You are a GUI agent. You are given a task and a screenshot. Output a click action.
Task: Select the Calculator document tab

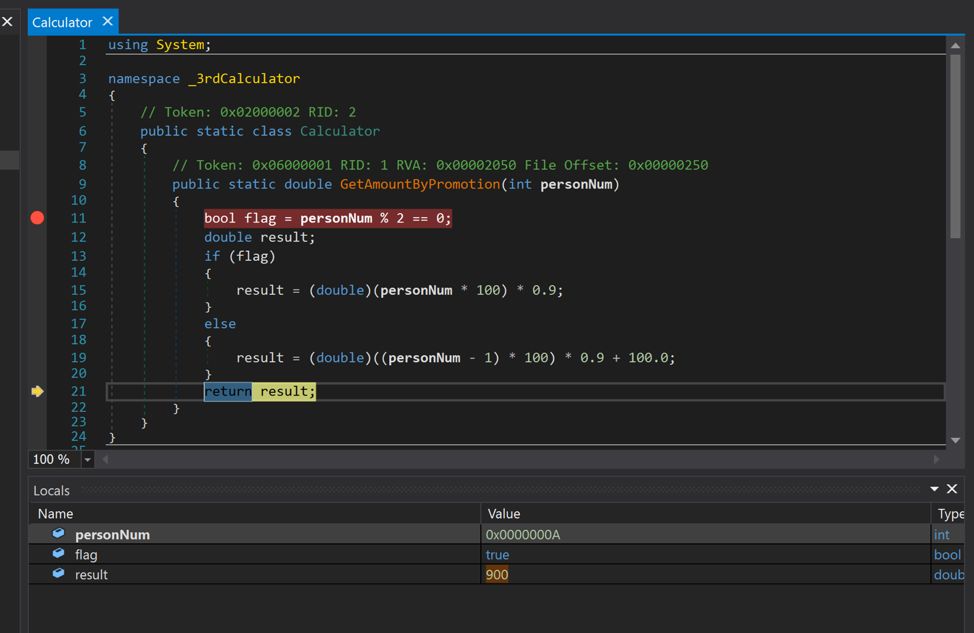(x=62, y=22)
